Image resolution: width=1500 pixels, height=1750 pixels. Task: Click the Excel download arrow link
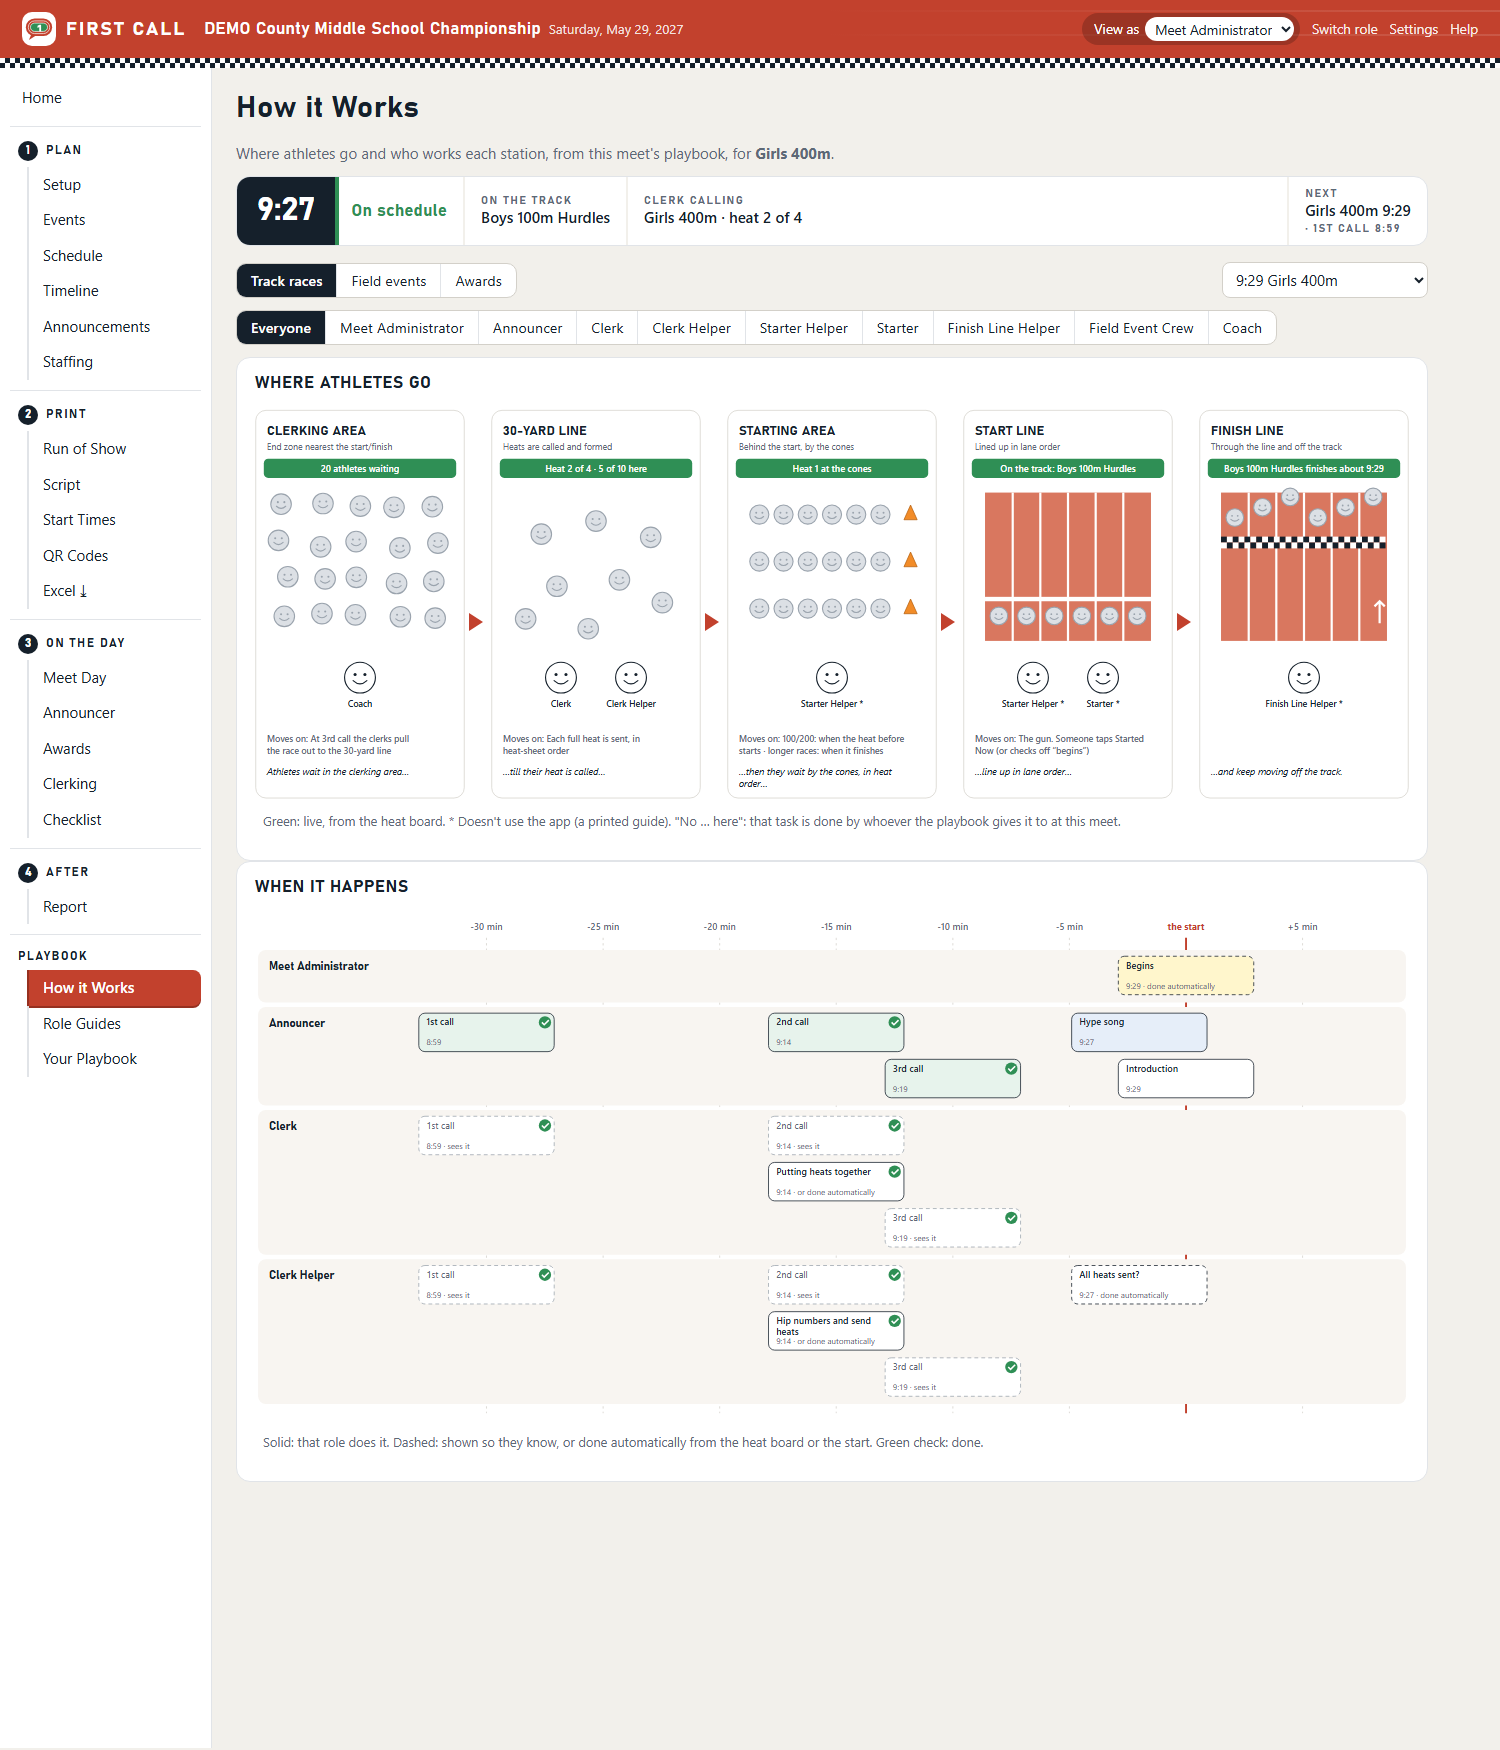coord(65,591)
